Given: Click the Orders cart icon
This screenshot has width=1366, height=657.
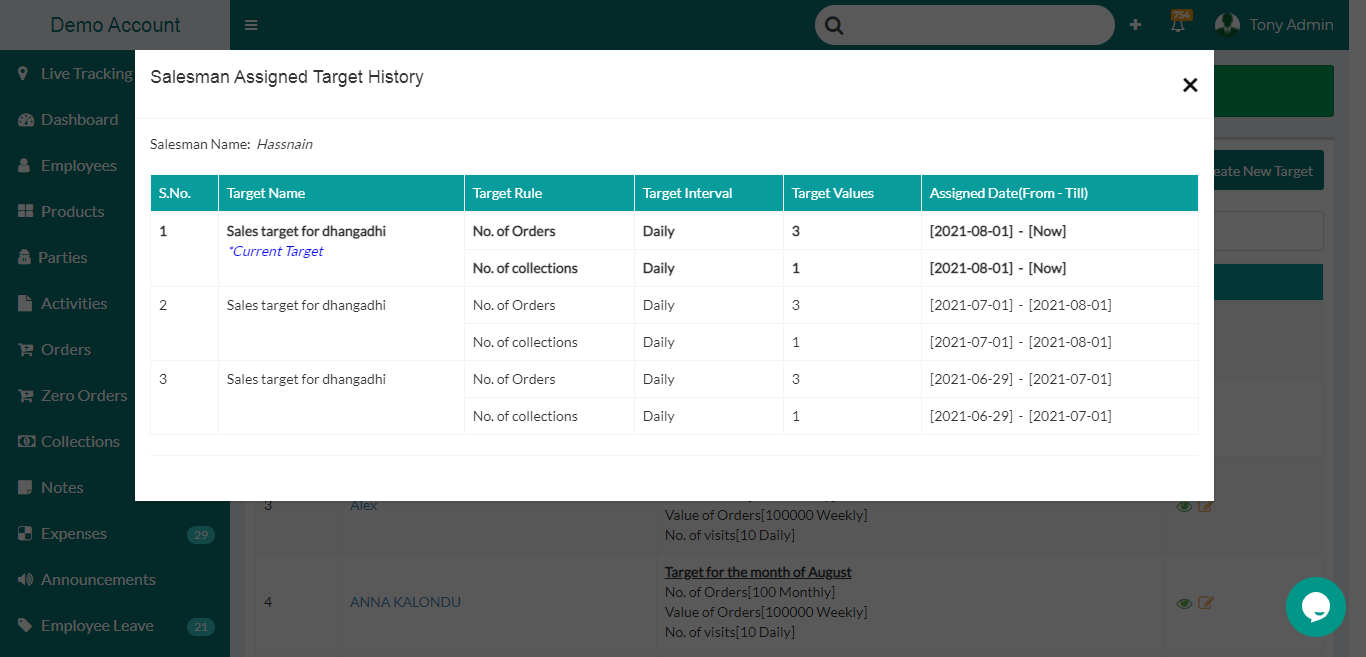Looking at the screenshot, I should (x=26, y=350).
